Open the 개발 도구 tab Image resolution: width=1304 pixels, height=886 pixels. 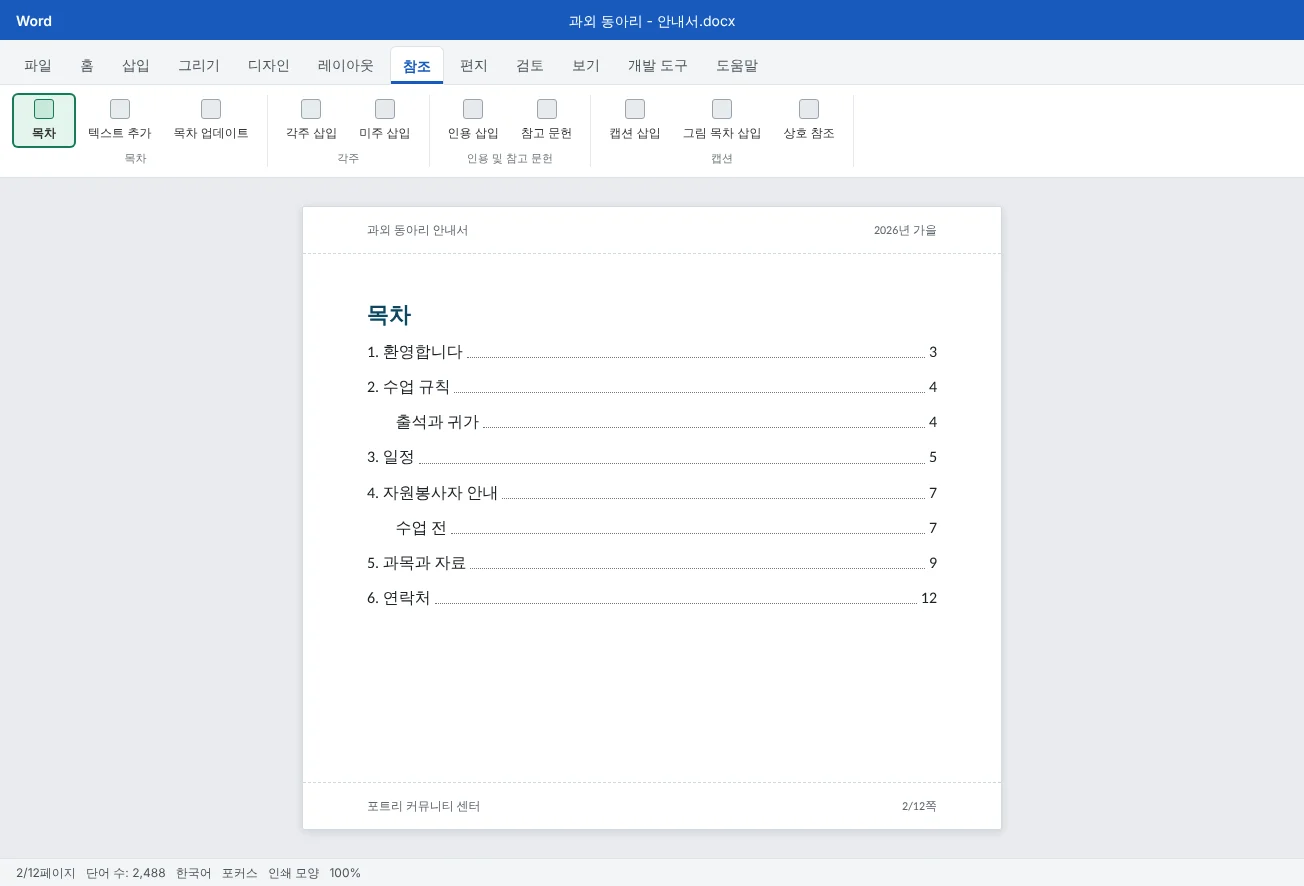pos(658,66)
